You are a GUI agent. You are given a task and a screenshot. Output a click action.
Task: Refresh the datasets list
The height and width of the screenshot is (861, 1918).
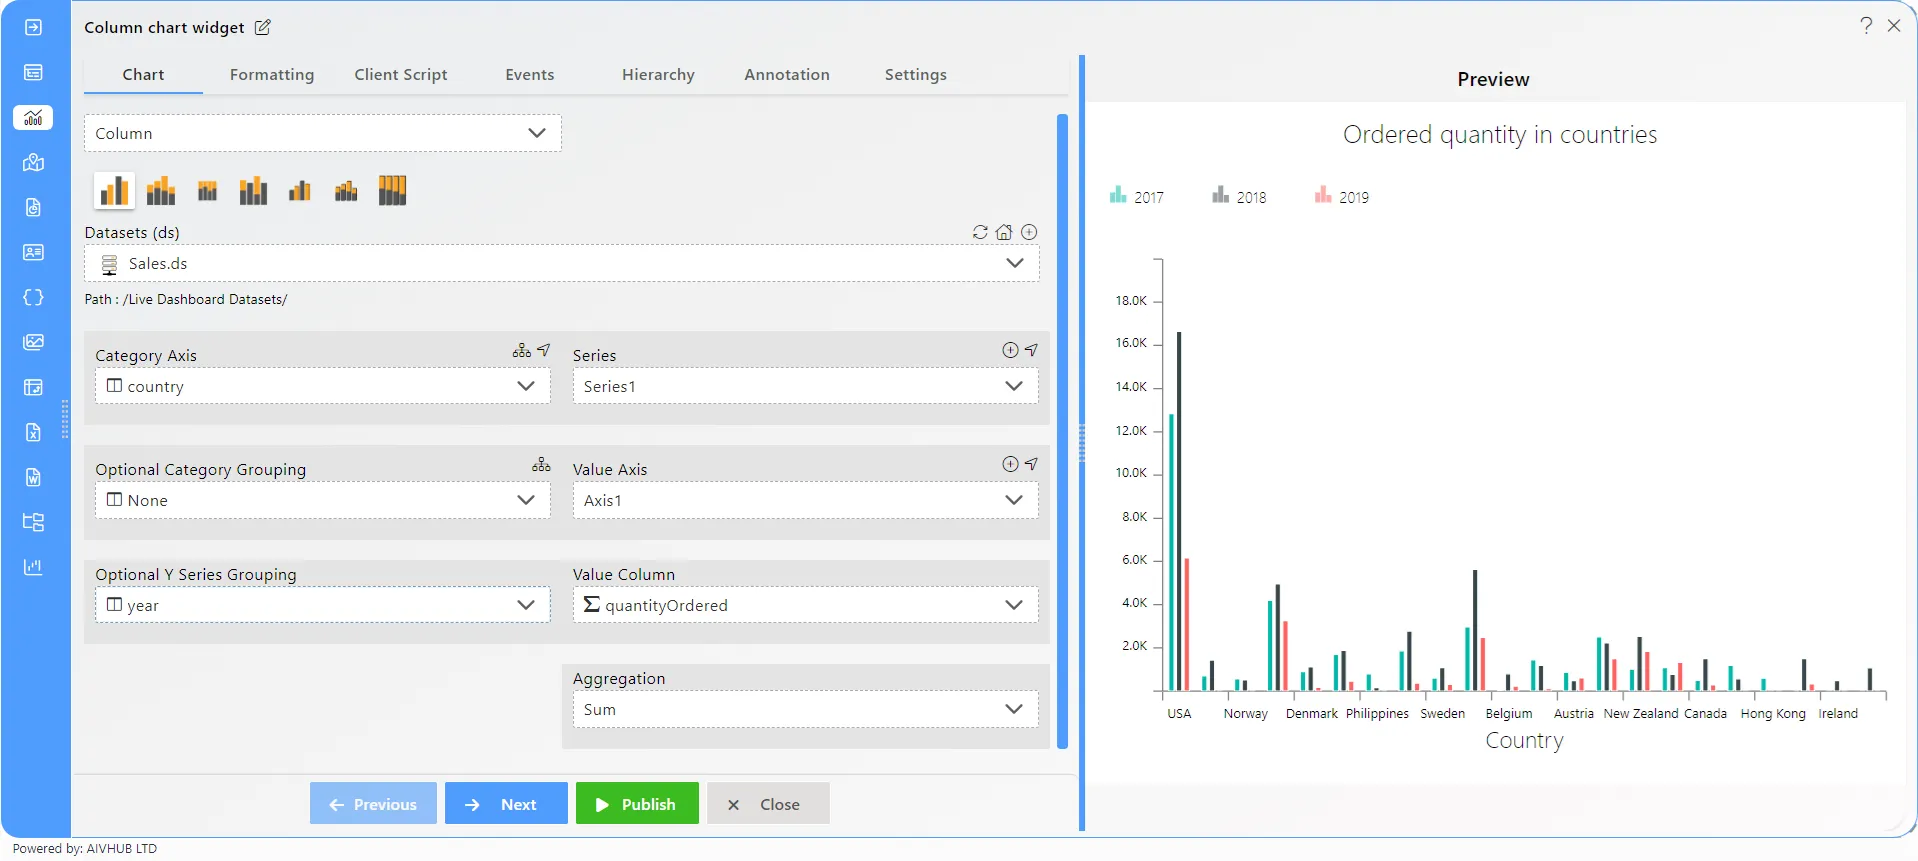tap(980, 232)
